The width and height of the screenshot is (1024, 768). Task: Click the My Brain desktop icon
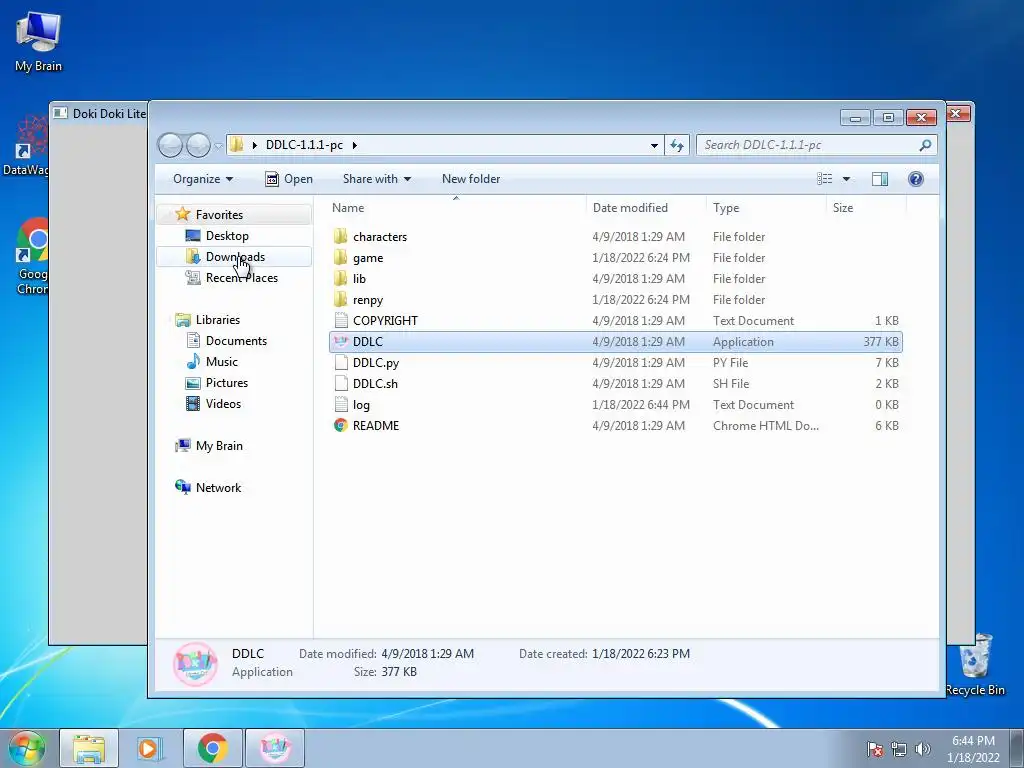38,41
